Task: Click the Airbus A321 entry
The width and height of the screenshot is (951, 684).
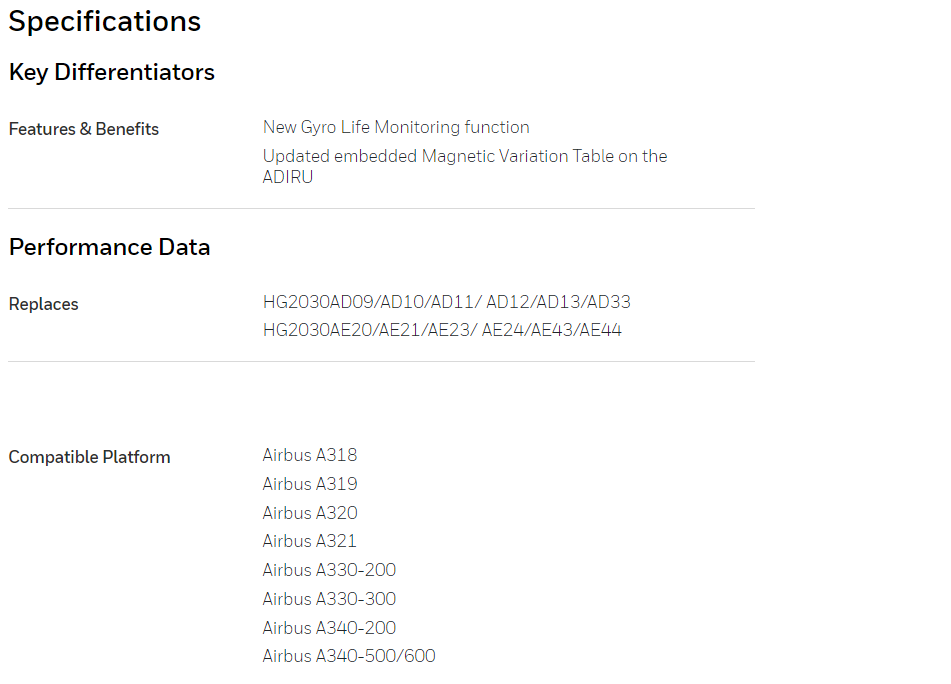Action: click(x=309, y=541)
